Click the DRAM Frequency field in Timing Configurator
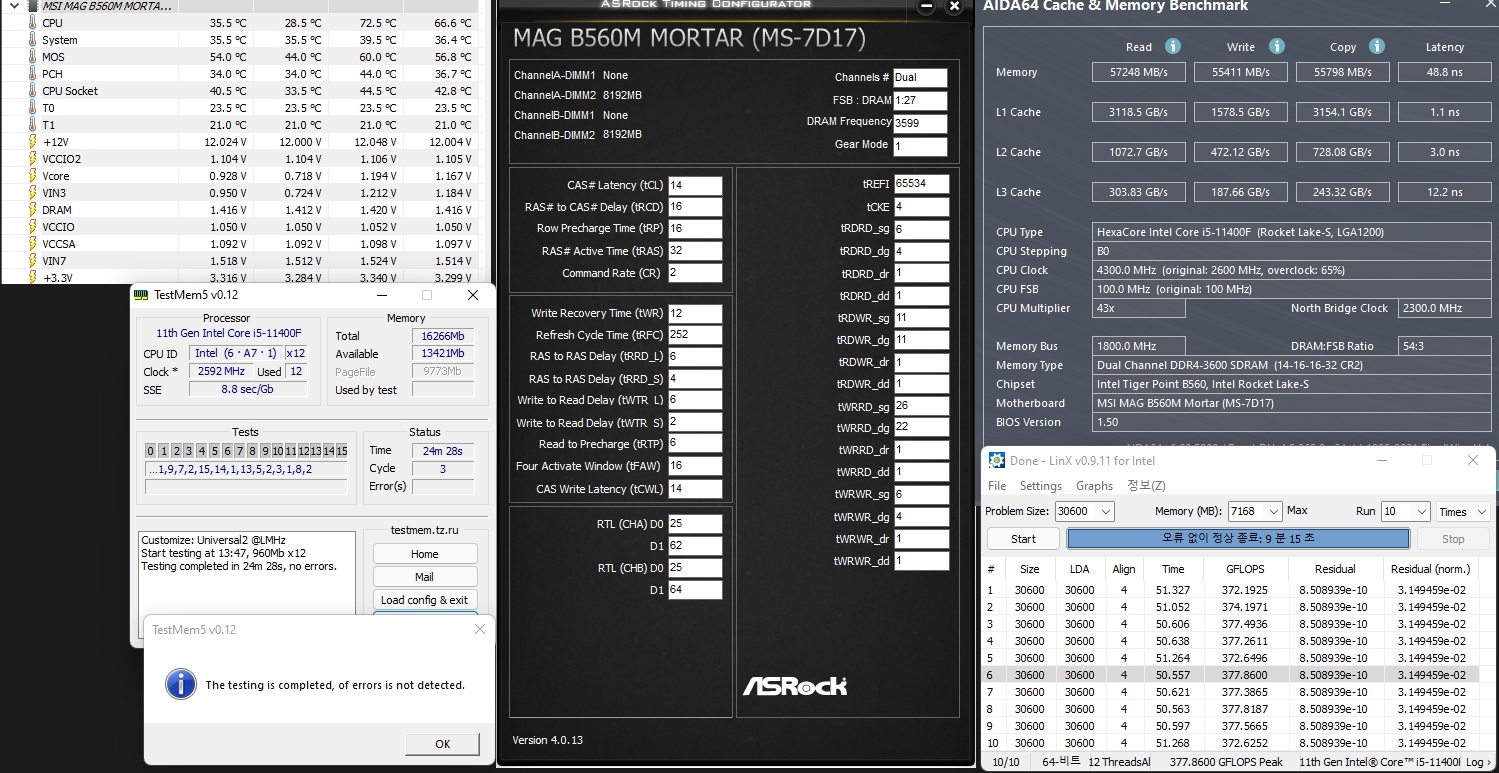This screenshot has height=773, width=1499. coord(920,124)
